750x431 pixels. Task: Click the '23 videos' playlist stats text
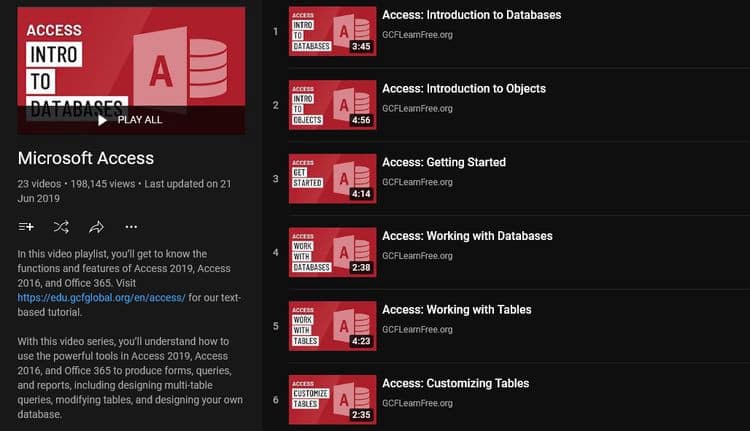(40, 184)
